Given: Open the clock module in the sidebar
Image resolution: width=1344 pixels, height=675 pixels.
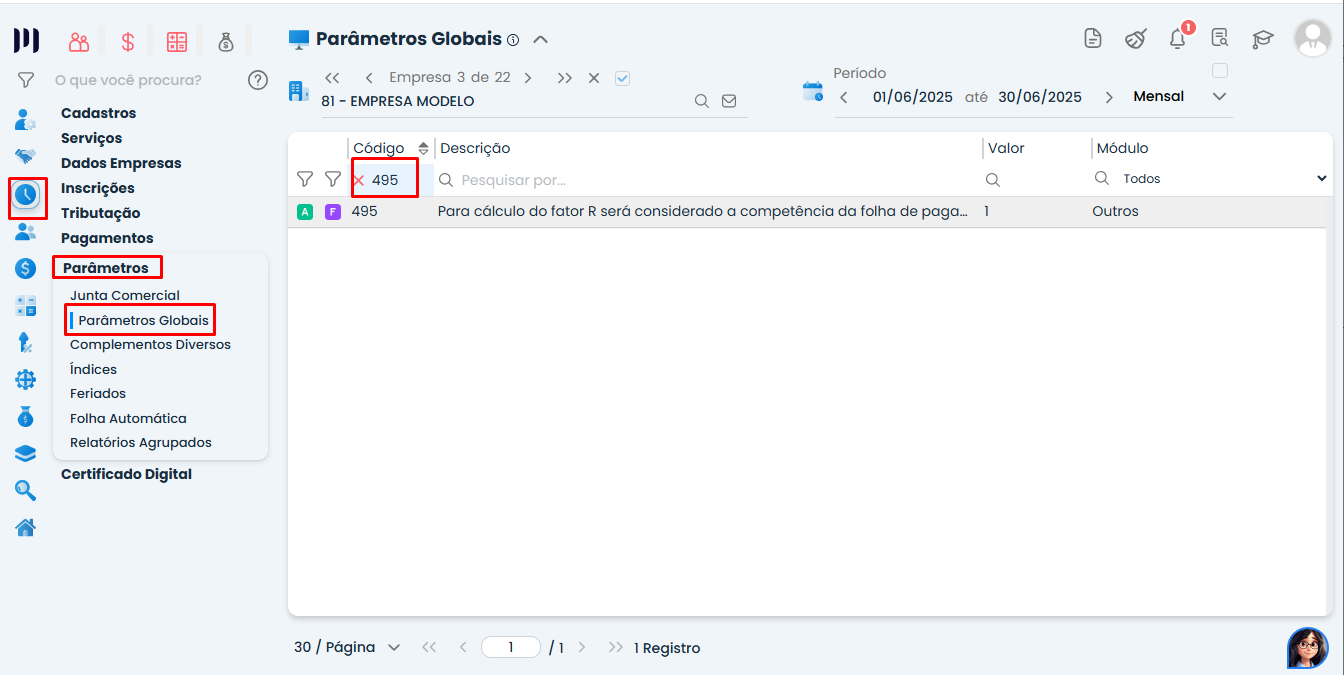Looking at the screenshot, I should 26,195.
